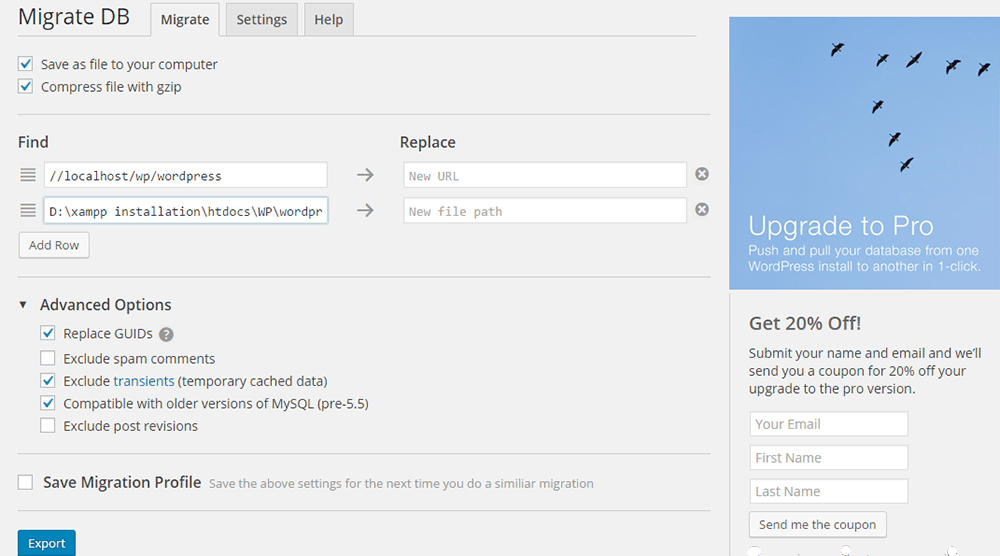Collapse the Advanced Options section
Screen dimensions: 1000x556
(x=23, y=305)
